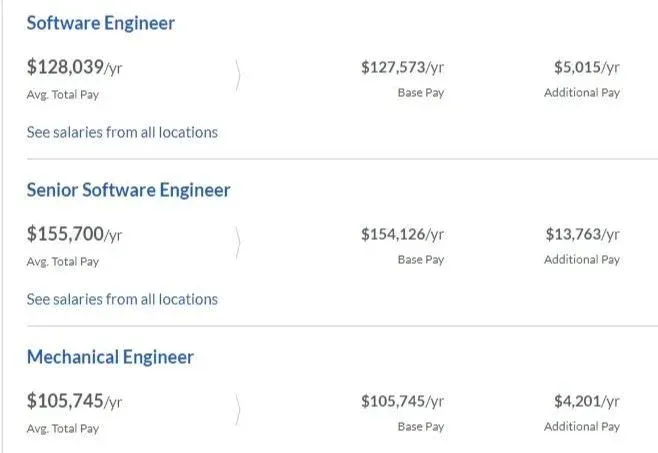Screen dimensions: 658x453
Task: Click the $127,573/yr base pay value
Action: pyautogui.click(x=402, y=68)
